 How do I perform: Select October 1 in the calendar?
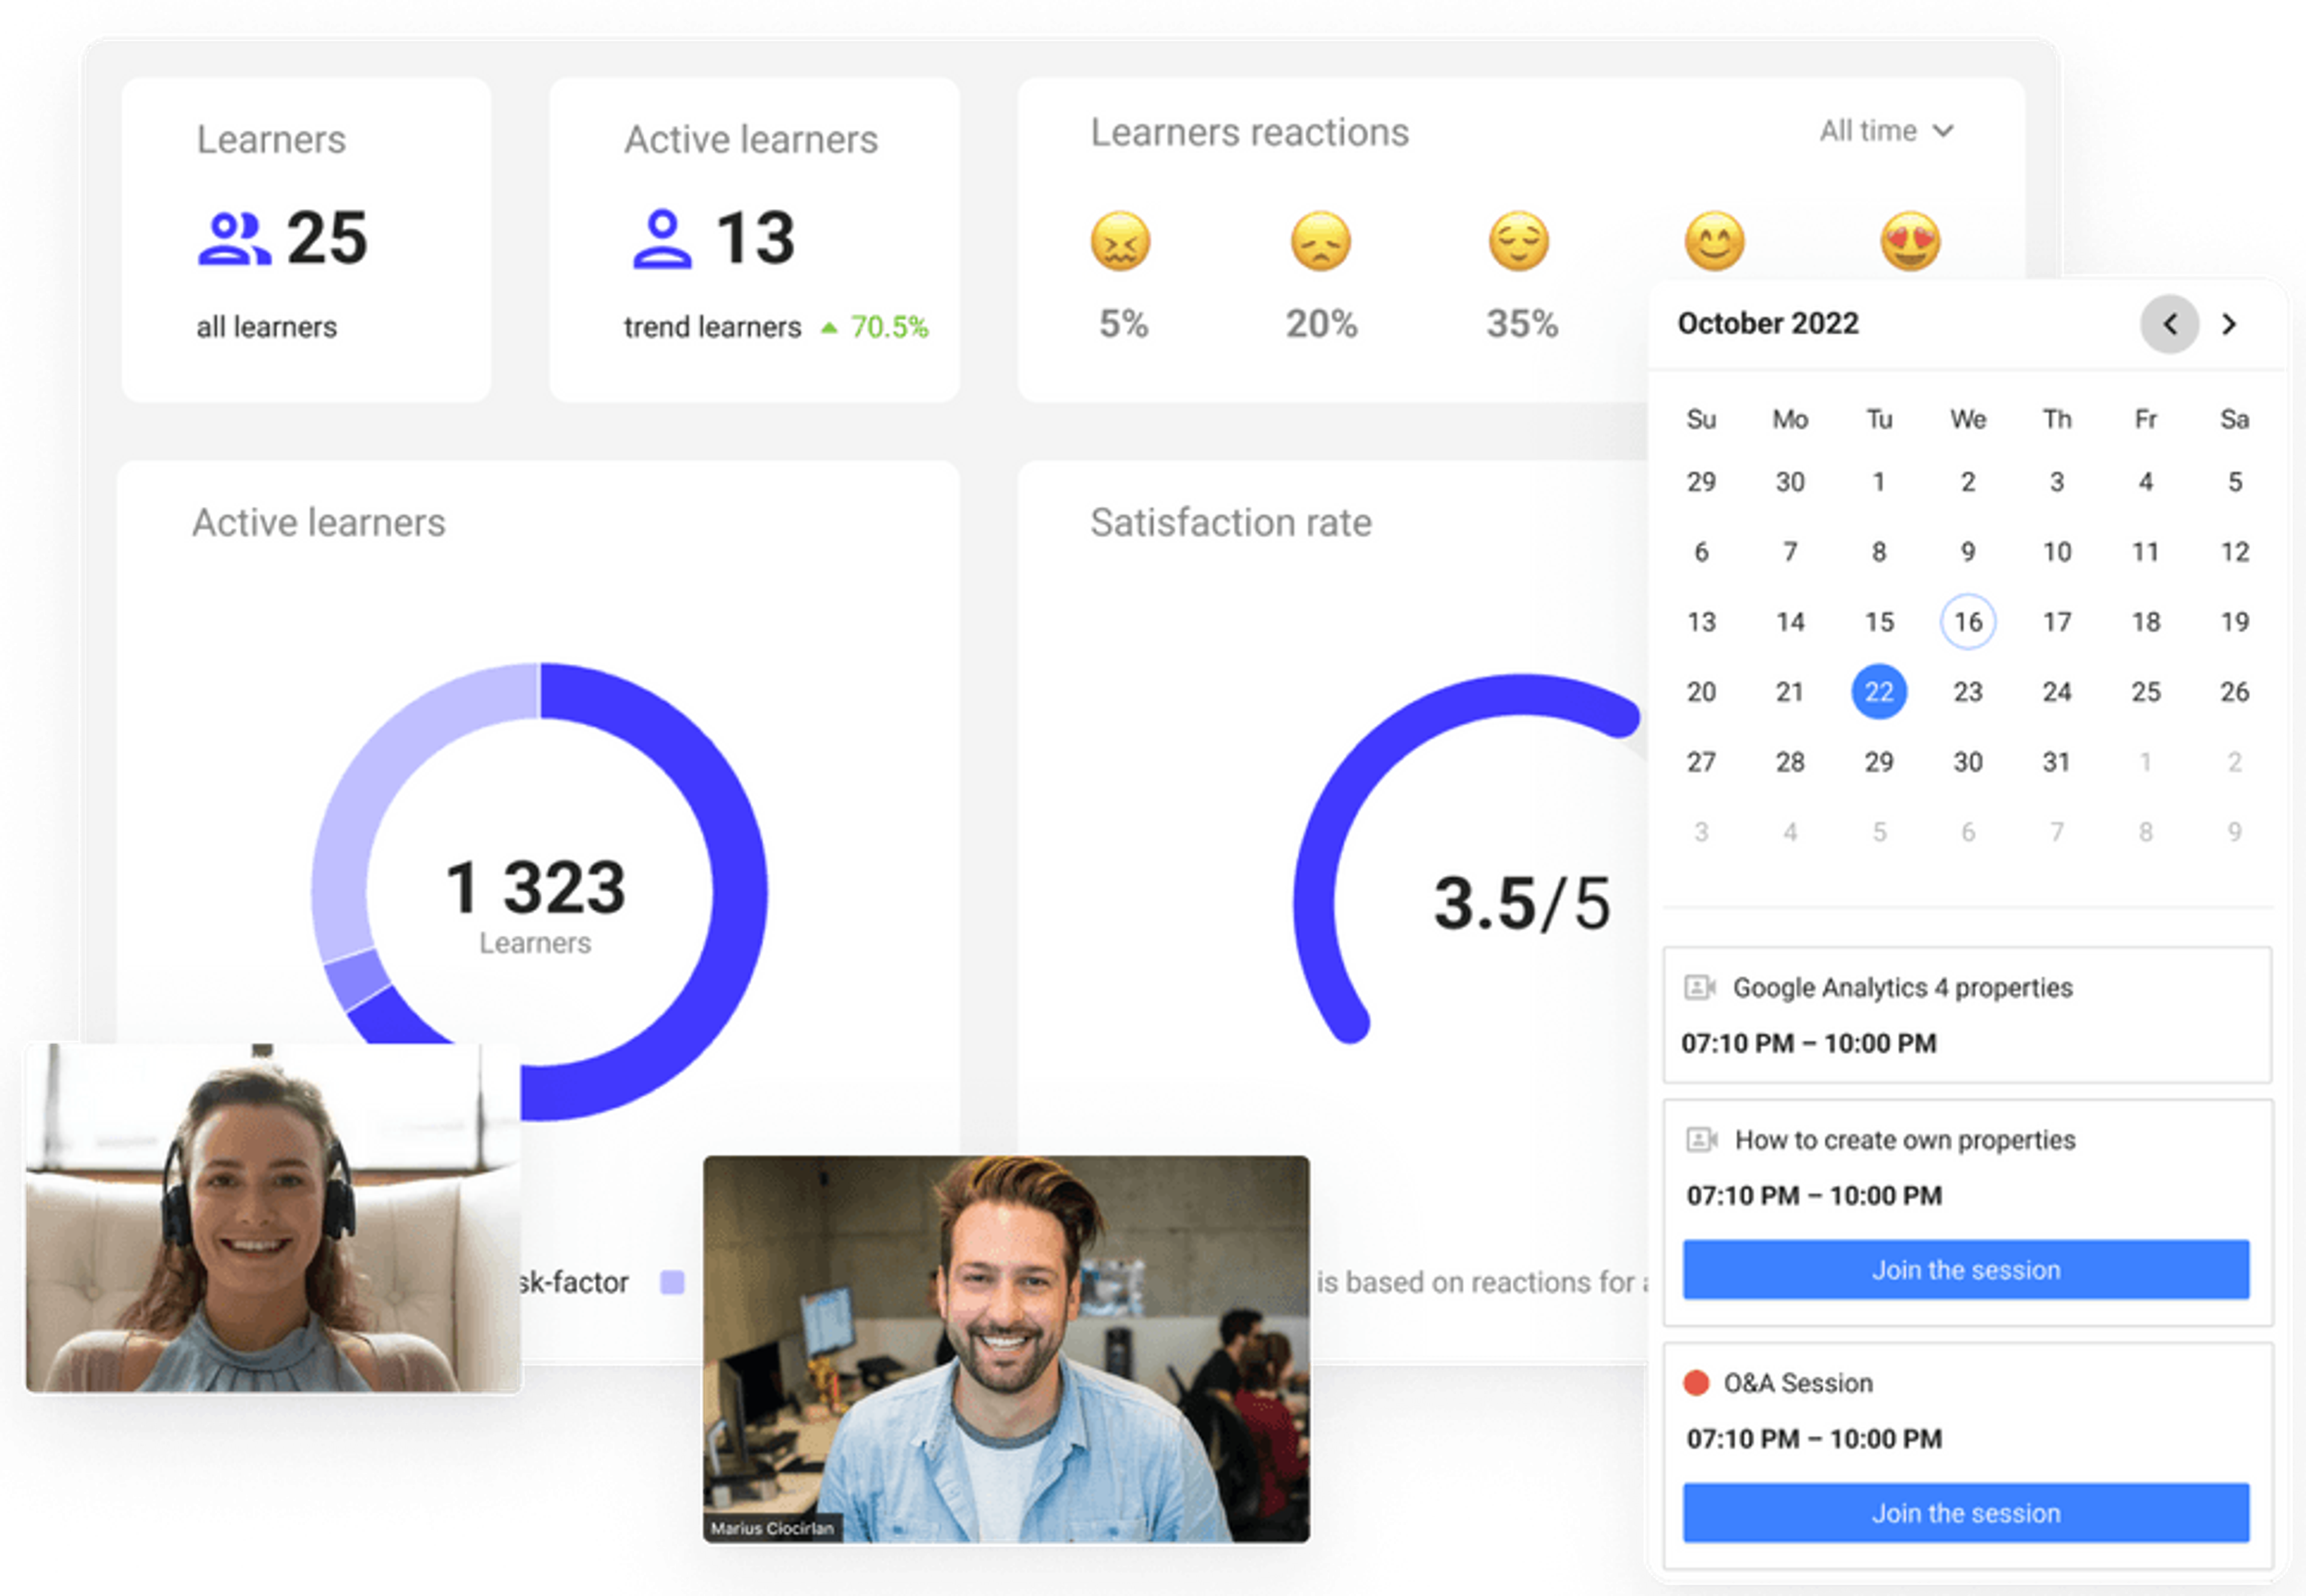1879,482
